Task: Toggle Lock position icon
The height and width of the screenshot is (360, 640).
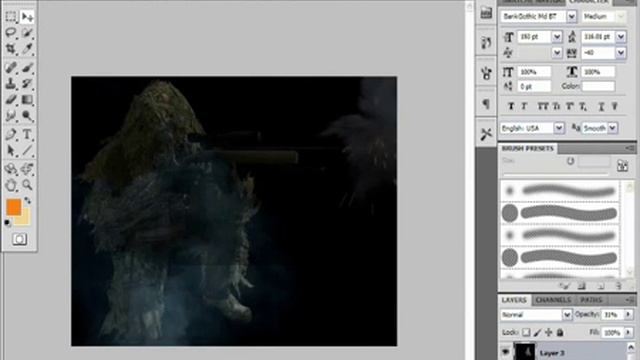Action: point(549,333)
